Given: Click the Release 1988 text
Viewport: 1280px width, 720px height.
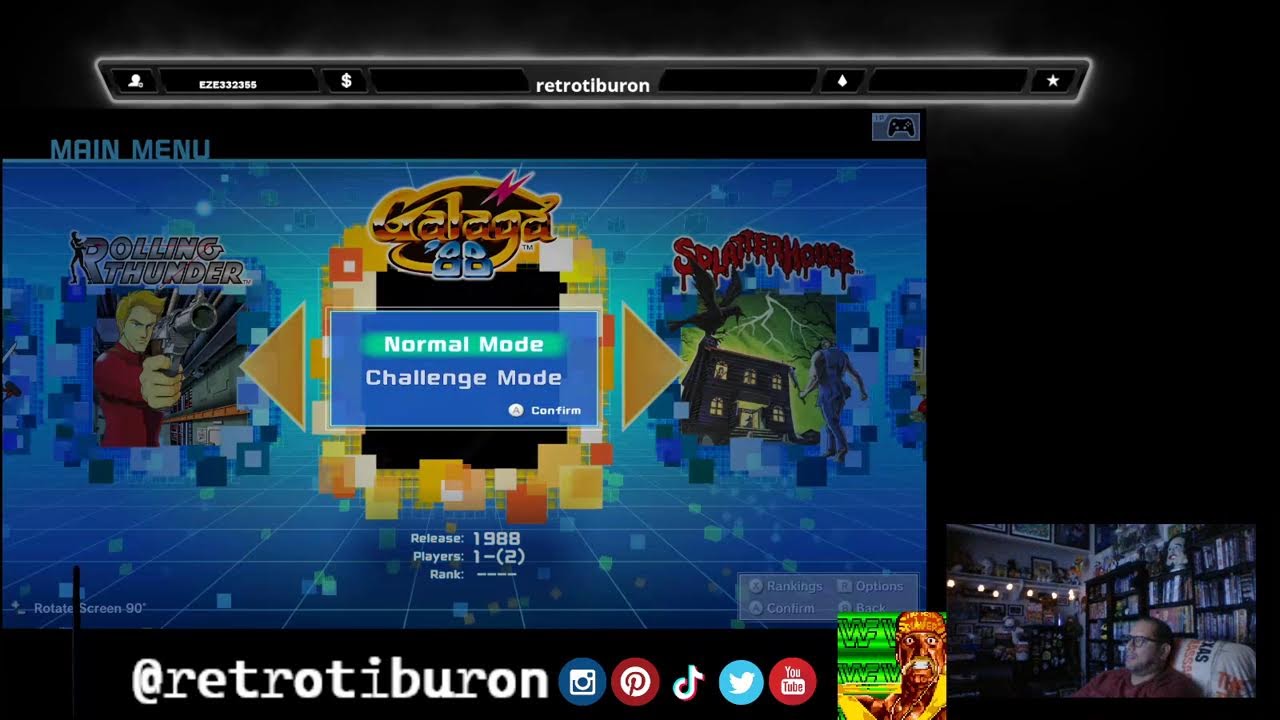Looking at the screenshot, I should 465,538.
